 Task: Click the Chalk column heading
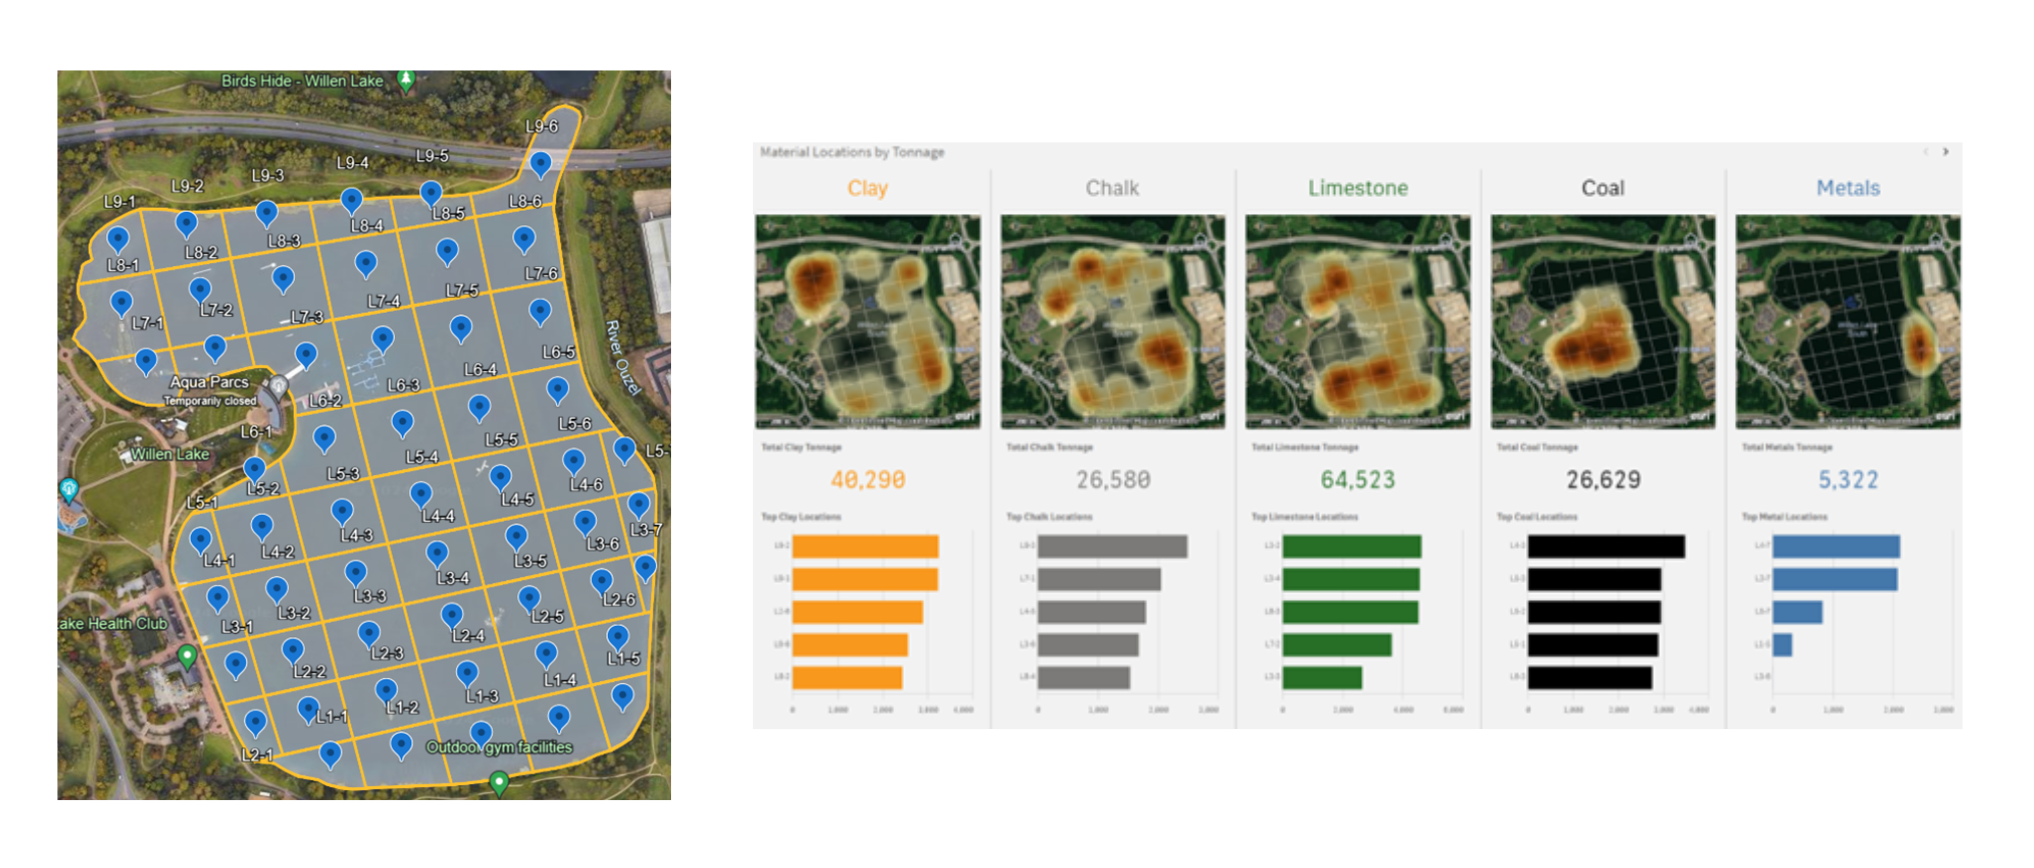(1112, 188)
